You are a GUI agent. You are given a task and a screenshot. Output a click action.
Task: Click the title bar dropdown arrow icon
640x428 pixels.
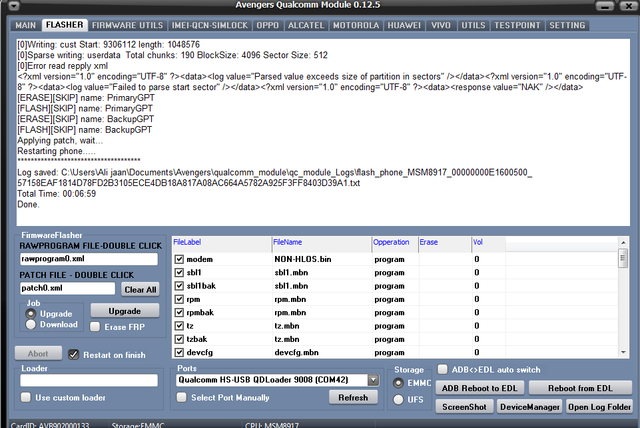[14, 6]
